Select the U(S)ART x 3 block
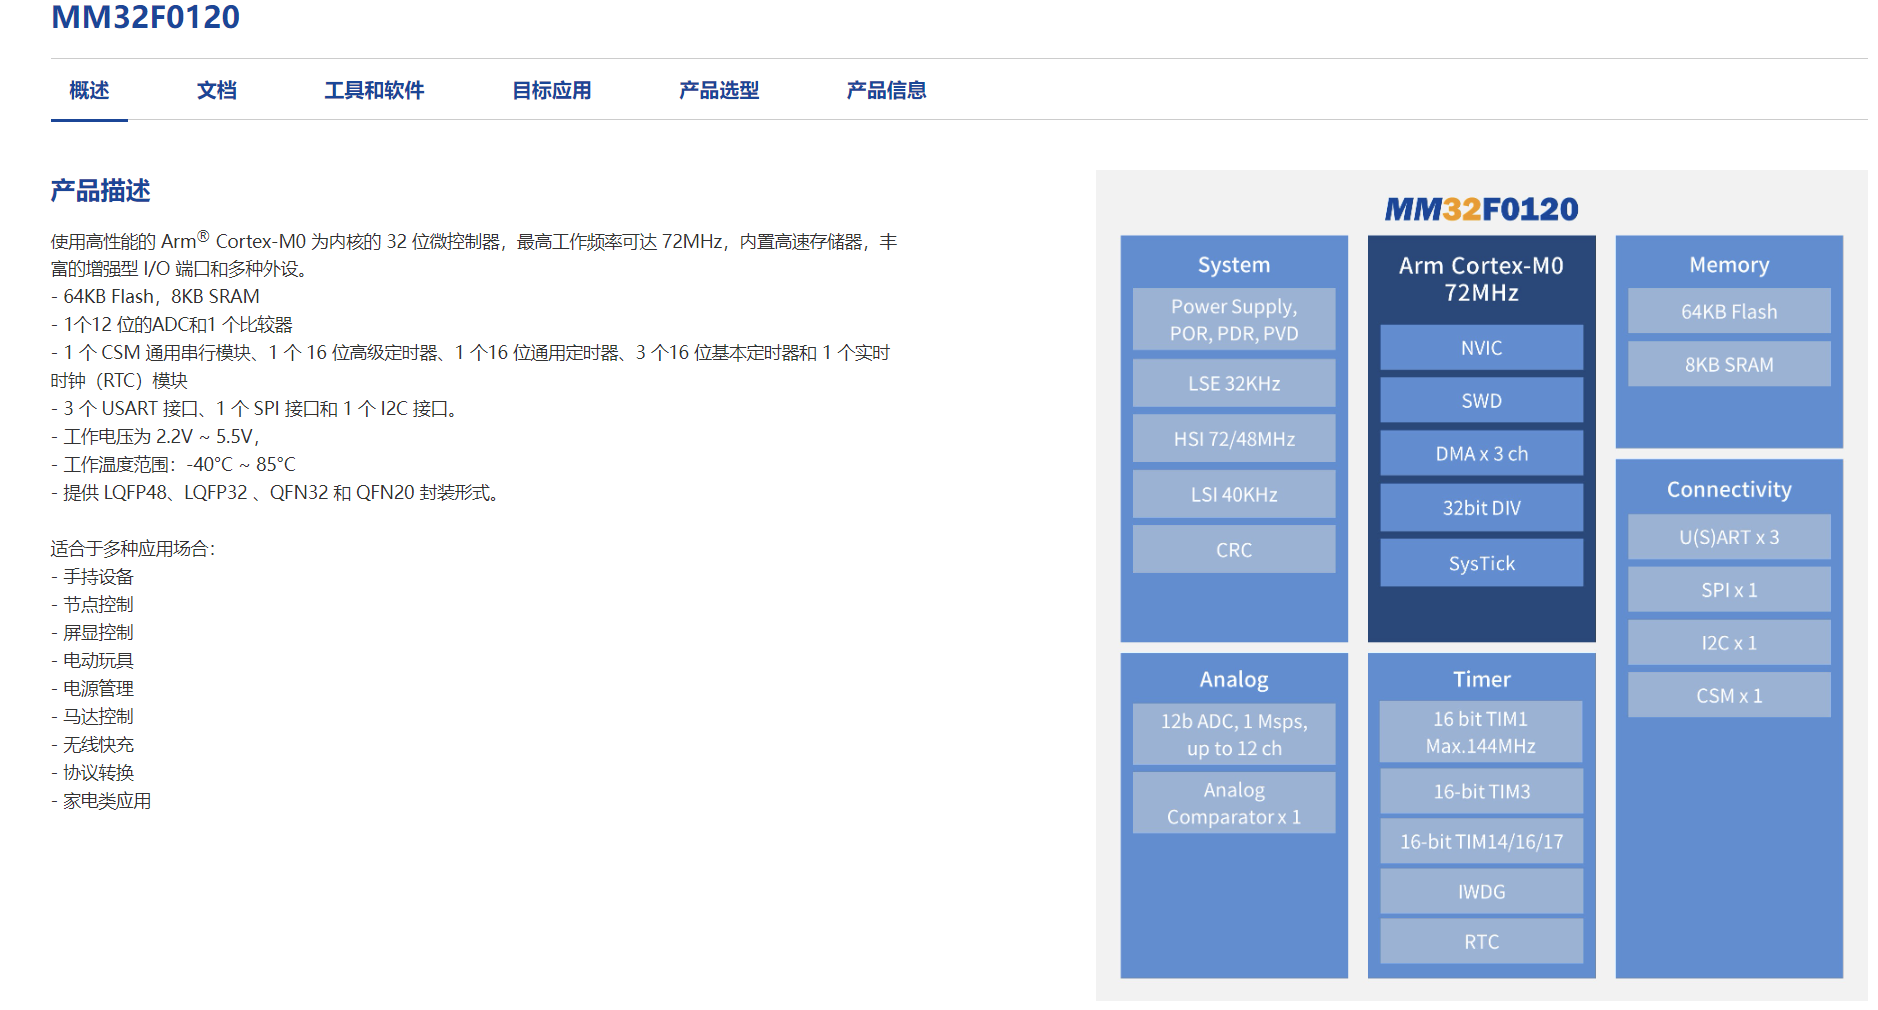1878x1010 pixels. (x=1728, y=537)
